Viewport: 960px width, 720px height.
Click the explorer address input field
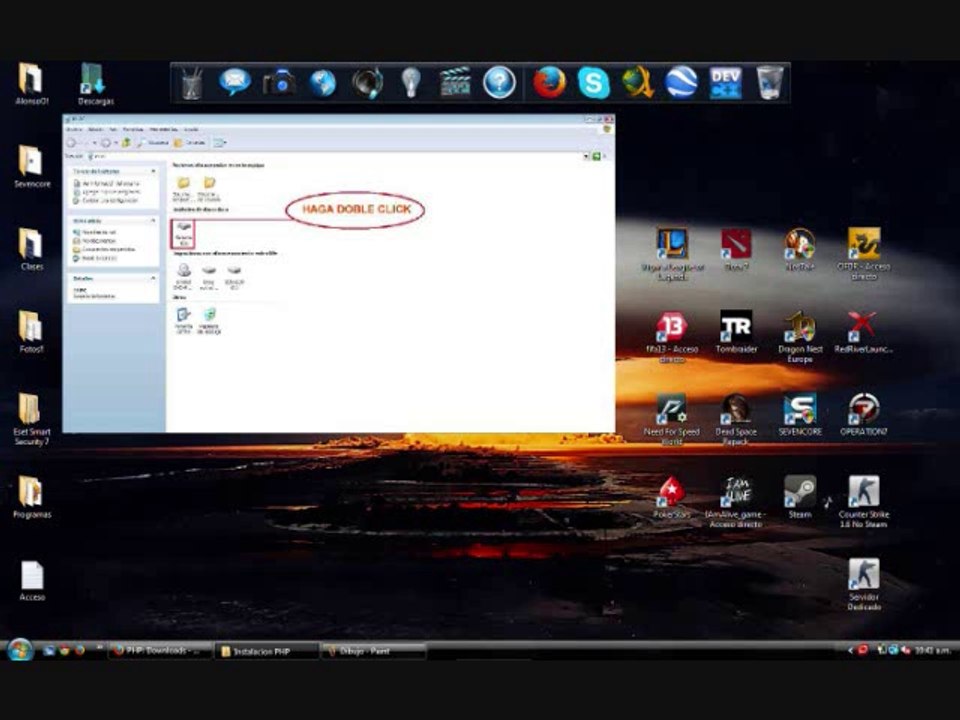[x=335, y=157]
